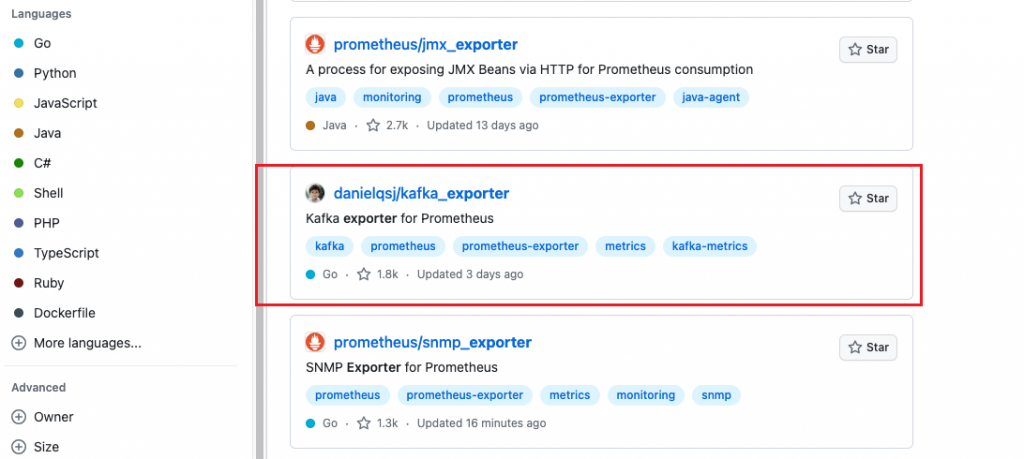
Task: Filter results by Python language
Action: point(45,73)
